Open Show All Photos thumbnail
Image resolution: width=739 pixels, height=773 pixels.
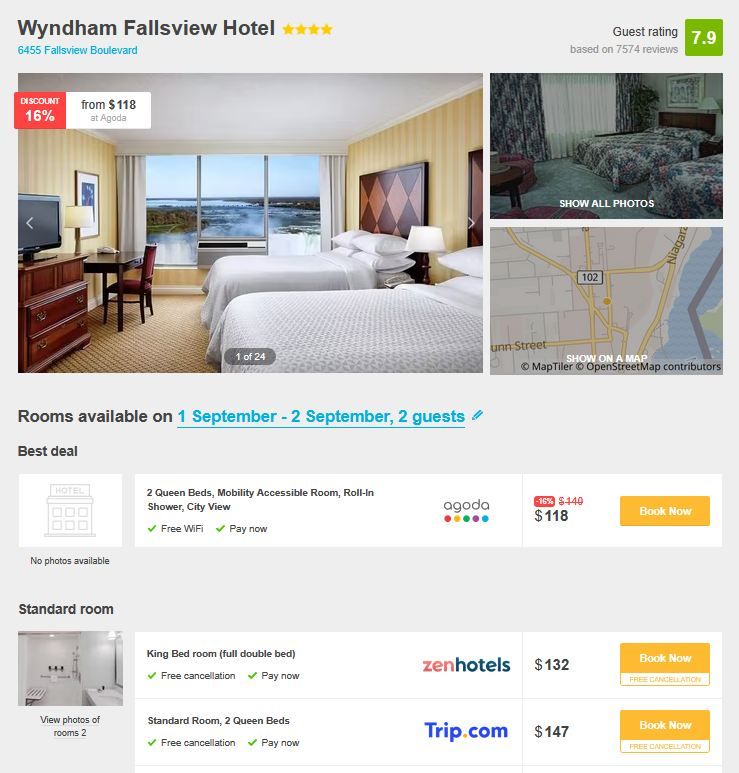[606, 146]
